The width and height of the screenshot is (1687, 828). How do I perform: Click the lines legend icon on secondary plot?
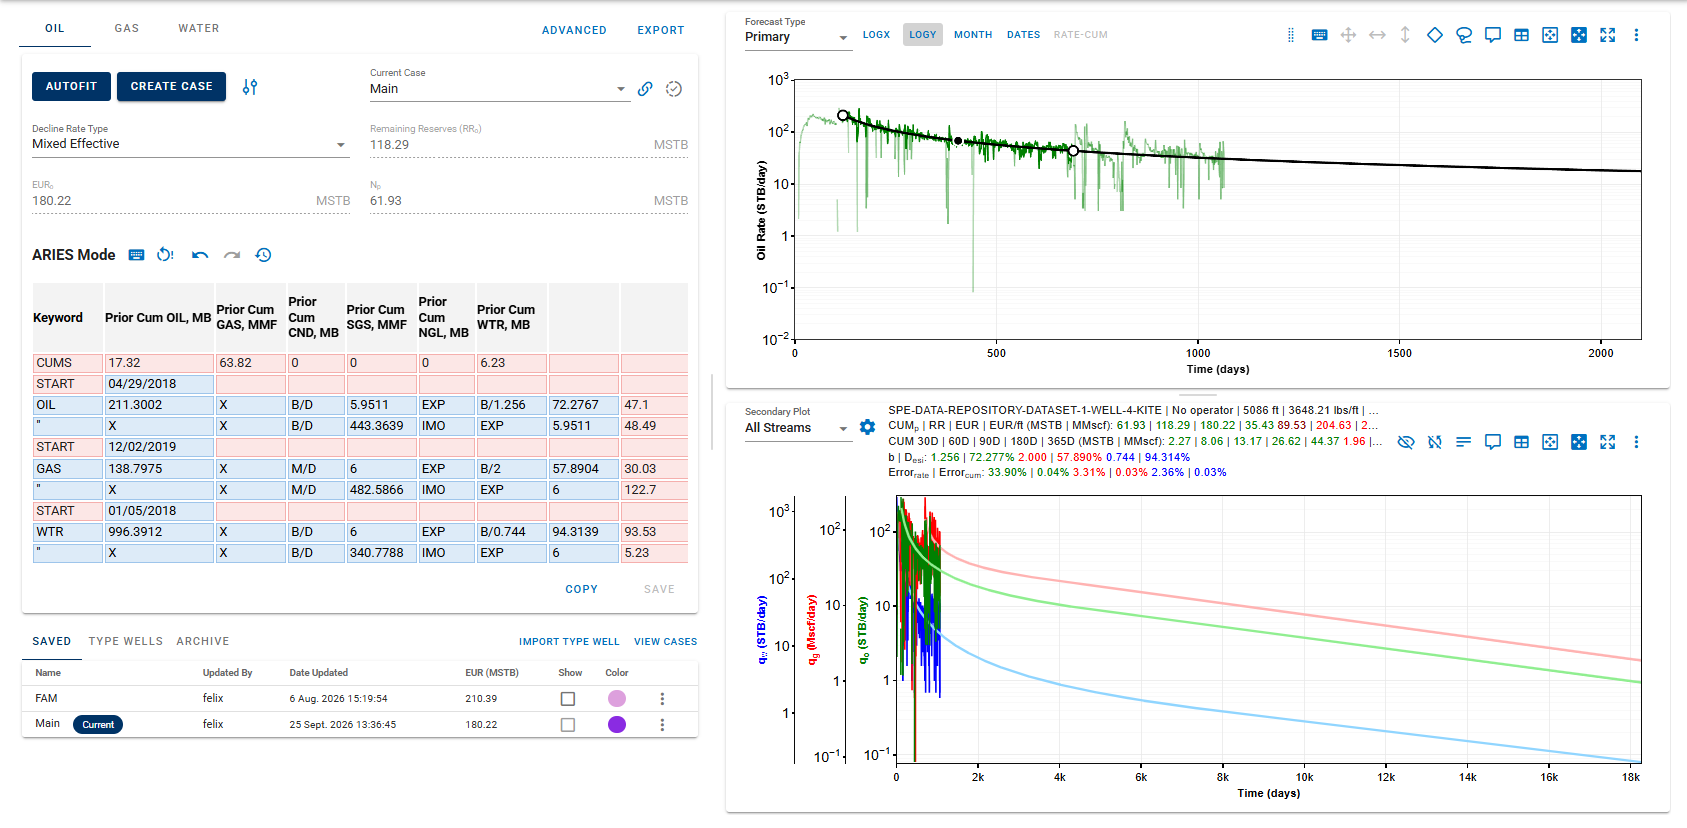[1464, 442]
